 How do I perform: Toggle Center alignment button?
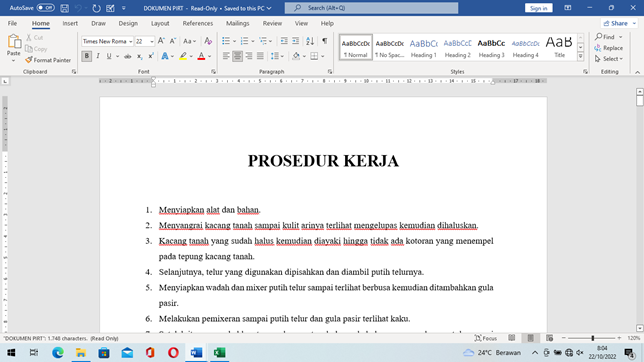point(237,56)
